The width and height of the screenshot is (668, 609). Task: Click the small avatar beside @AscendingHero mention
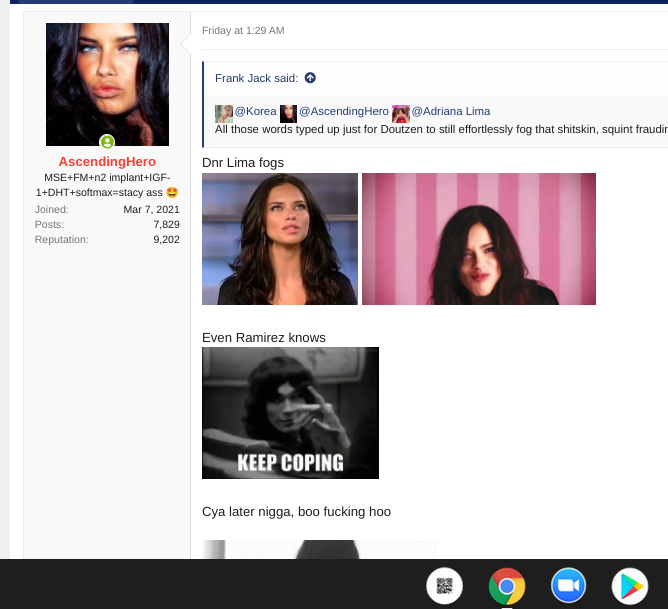(288, 114)
